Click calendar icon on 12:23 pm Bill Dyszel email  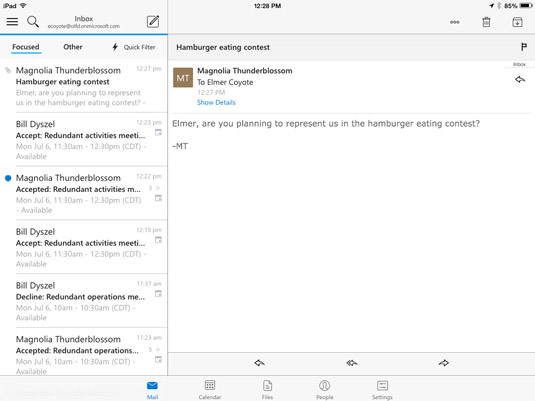(x=158, y=132)
